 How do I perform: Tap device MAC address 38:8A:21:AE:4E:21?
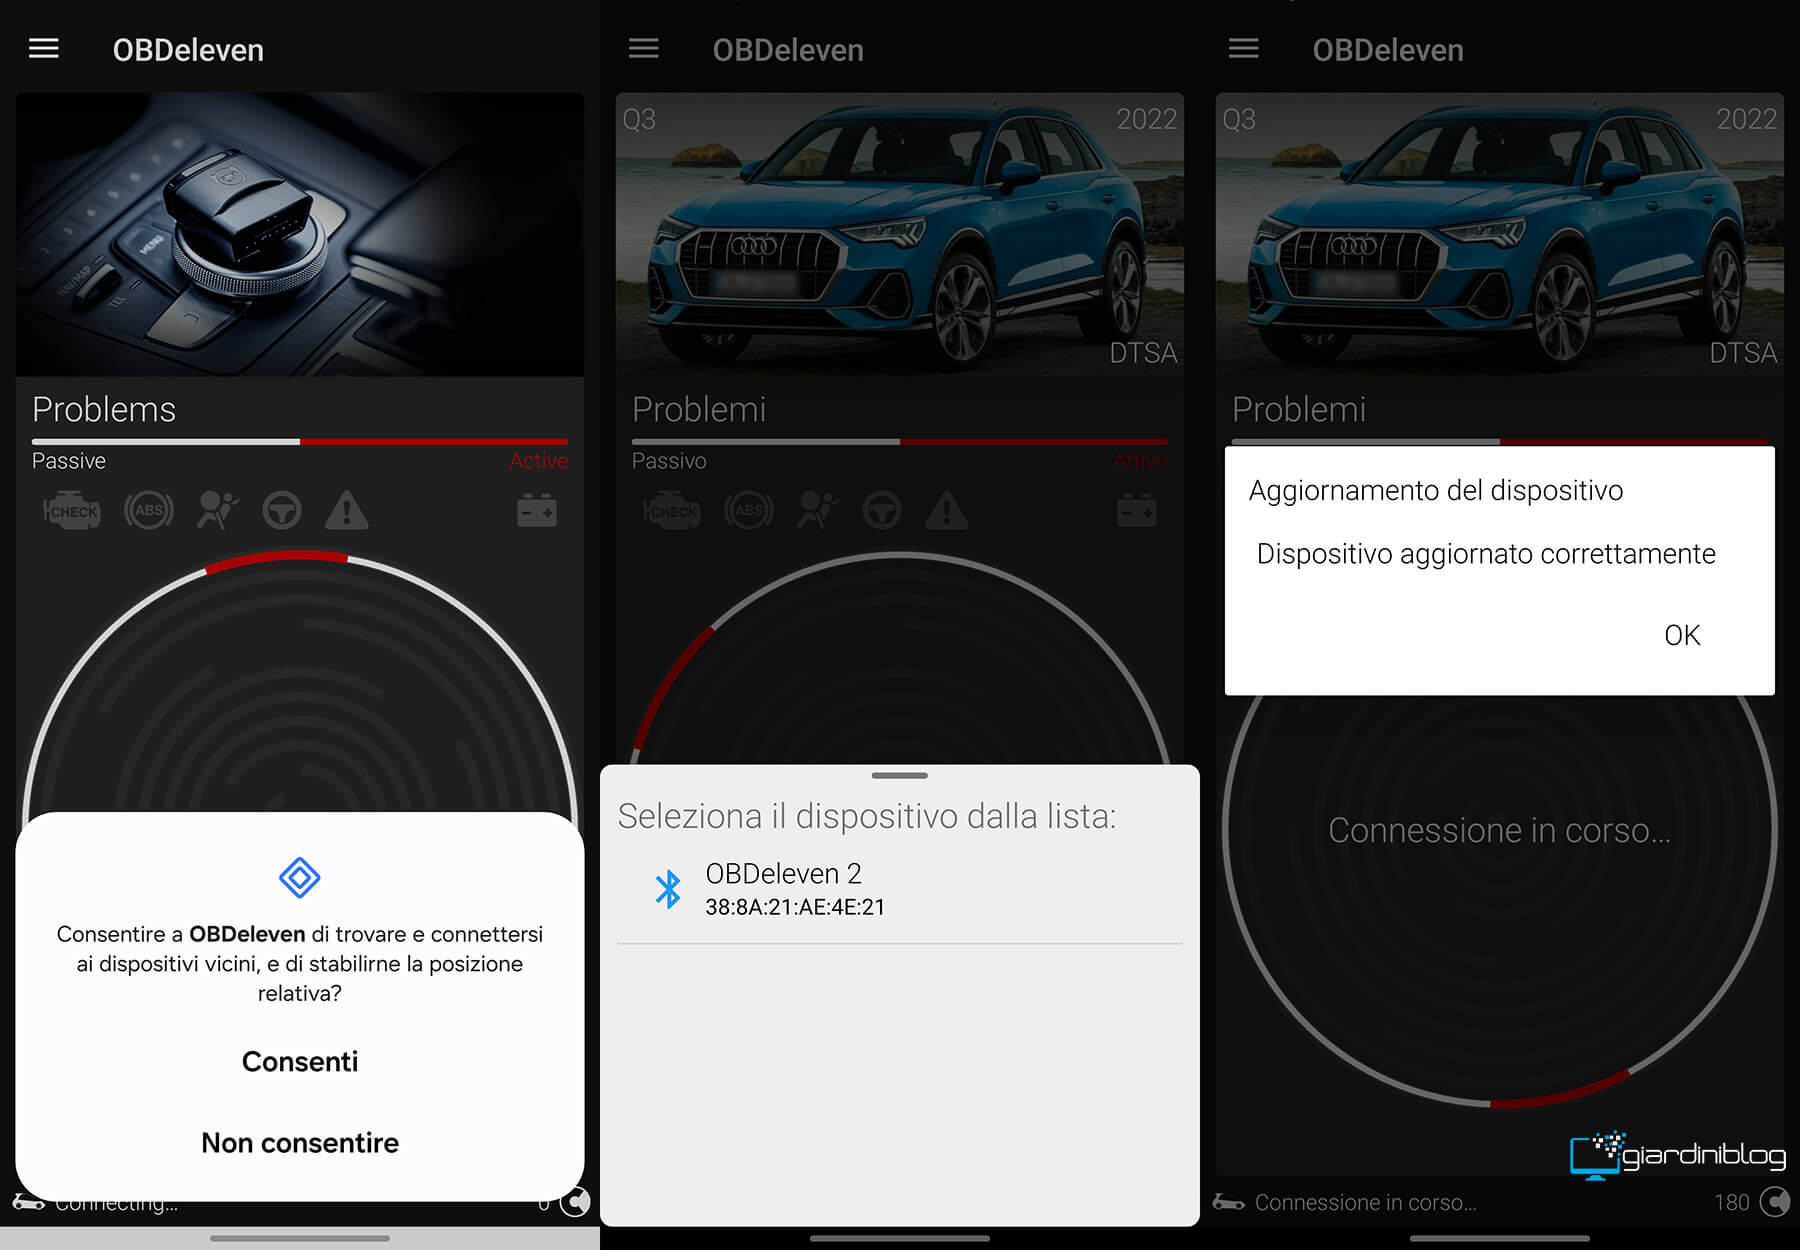(795, 907)
